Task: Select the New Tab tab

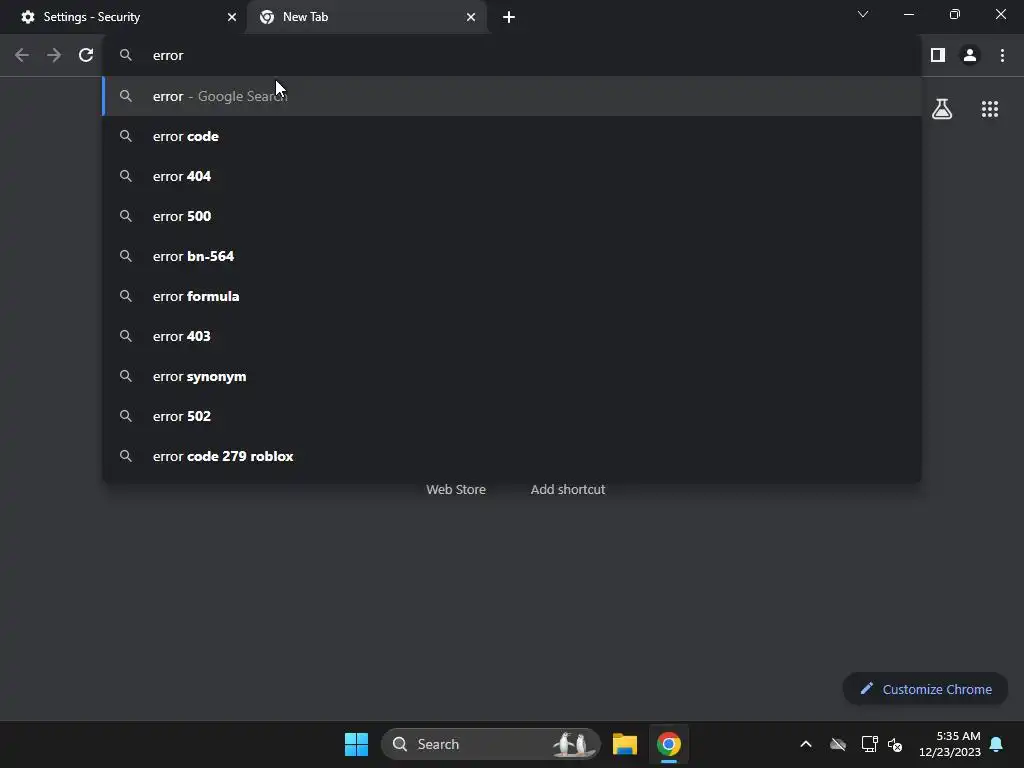Action: [x=367, y=17]
